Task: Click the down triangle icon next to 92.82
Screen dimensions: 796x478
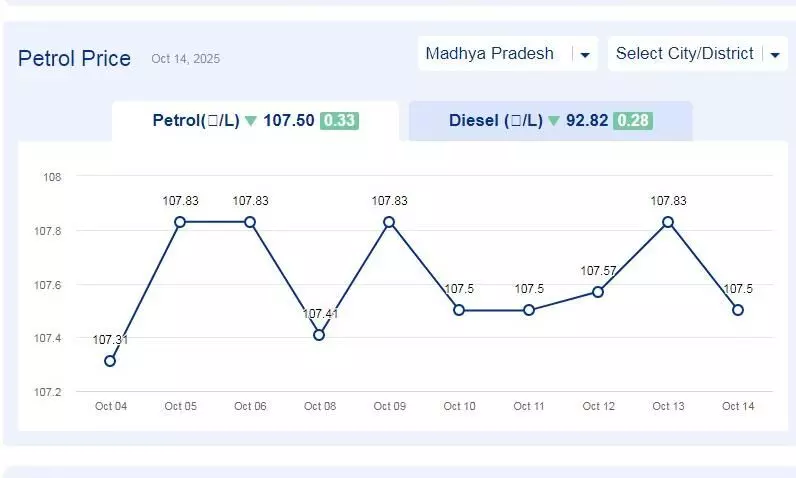Action: (553, 121)
